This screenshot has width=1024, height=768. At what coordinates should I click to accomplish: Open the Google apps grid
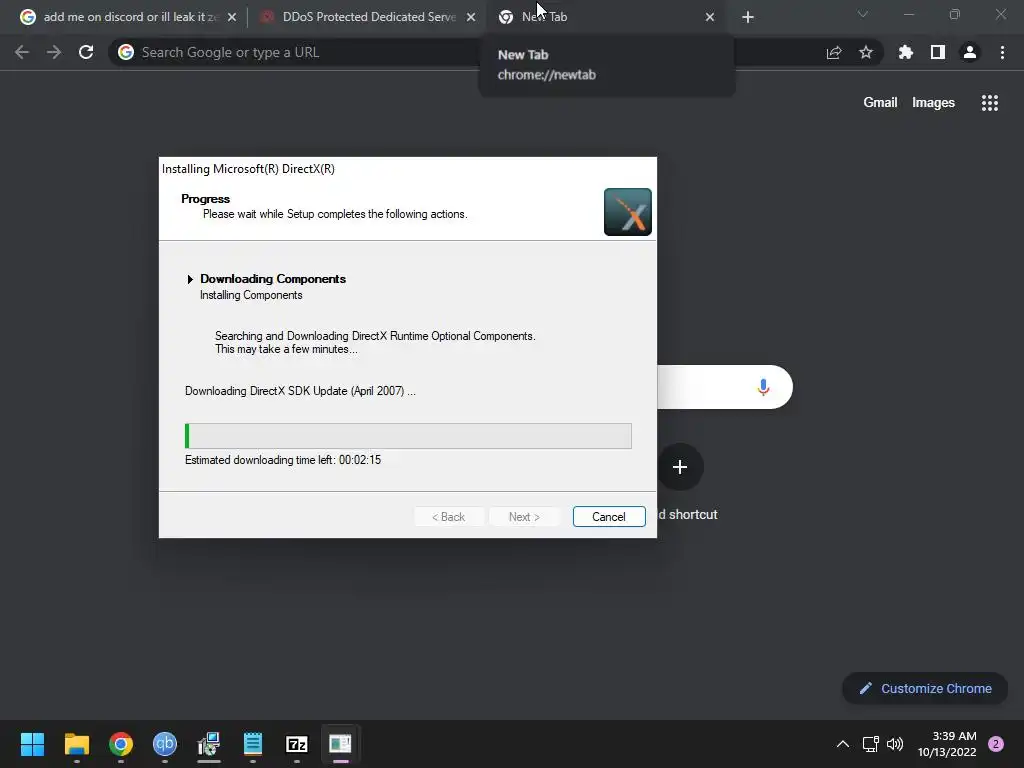tap(990, 103)
